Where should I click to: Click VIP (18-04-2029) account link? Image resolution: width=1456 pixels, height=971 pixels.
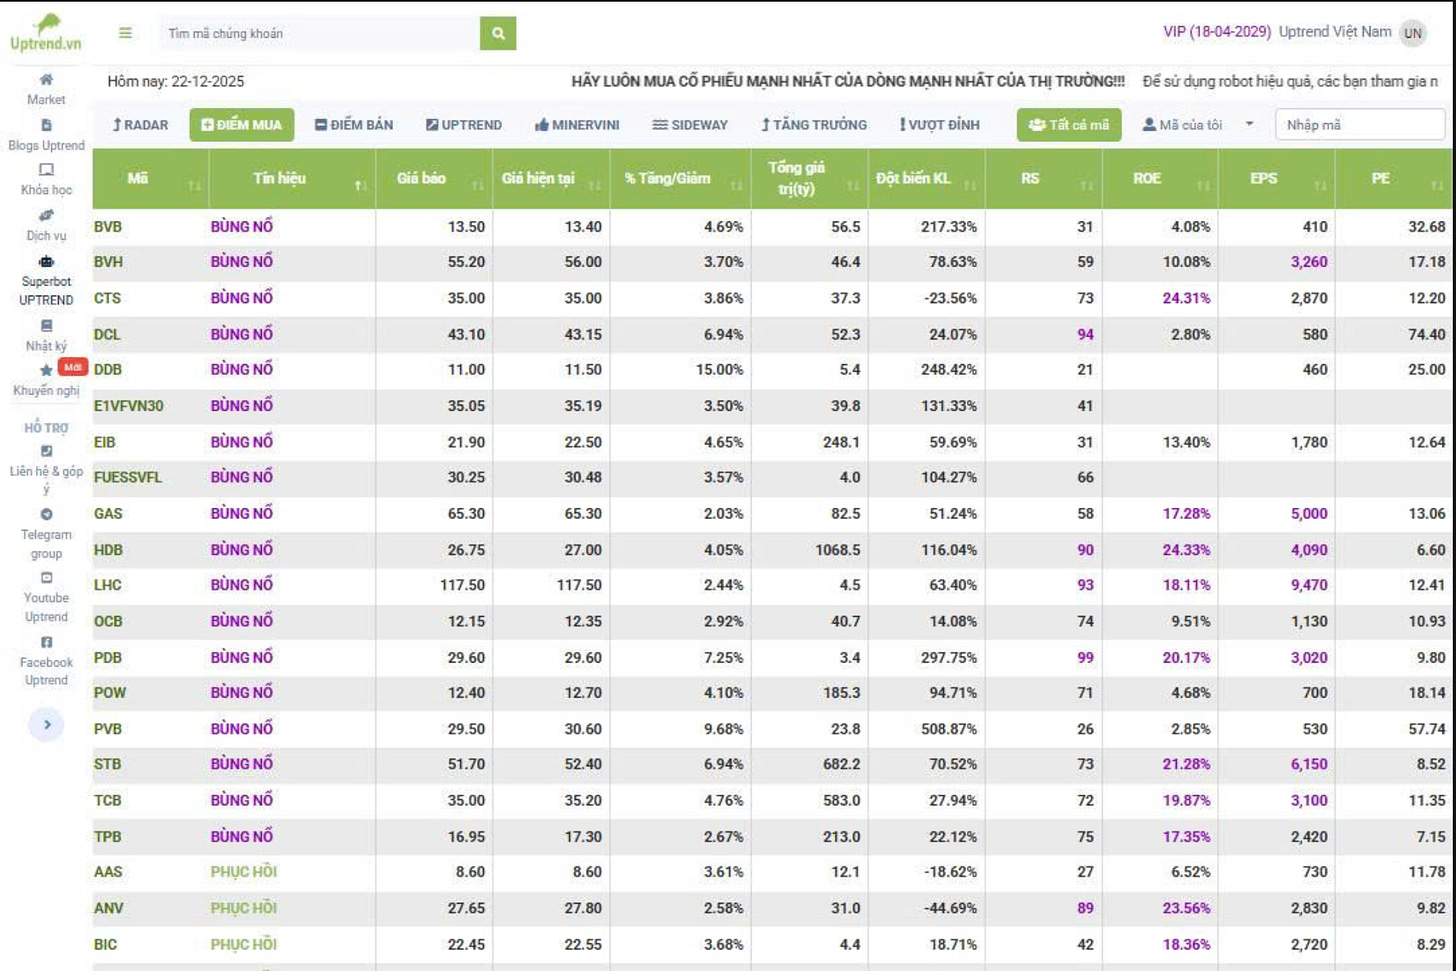click(1217, 32)
